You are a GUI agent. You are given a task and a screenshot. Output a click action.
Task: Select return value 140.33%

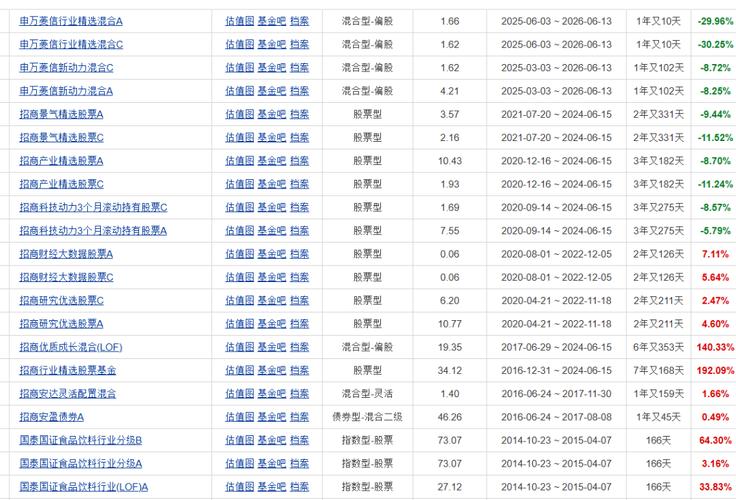tap(715, 347)
